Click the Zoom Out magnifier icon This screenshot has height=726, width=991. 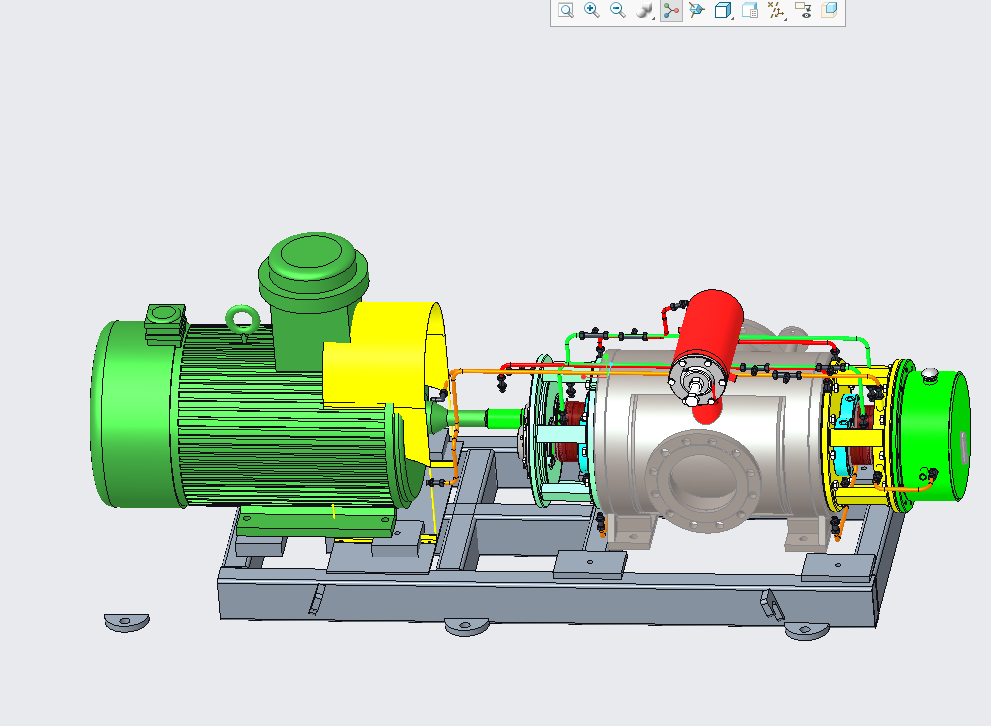point(617,10)
